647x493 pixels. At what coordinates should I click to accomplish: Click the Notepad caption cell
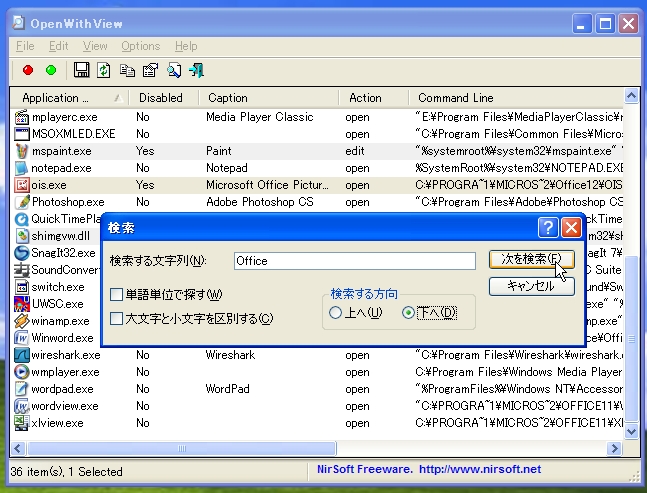(x=227, y=168)
